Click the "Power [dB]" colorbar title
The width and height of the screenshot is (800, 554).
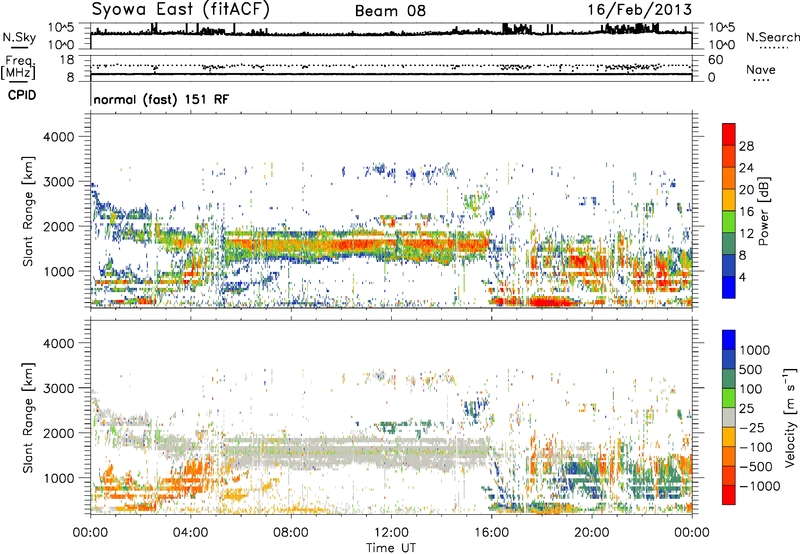pos(763,211)
